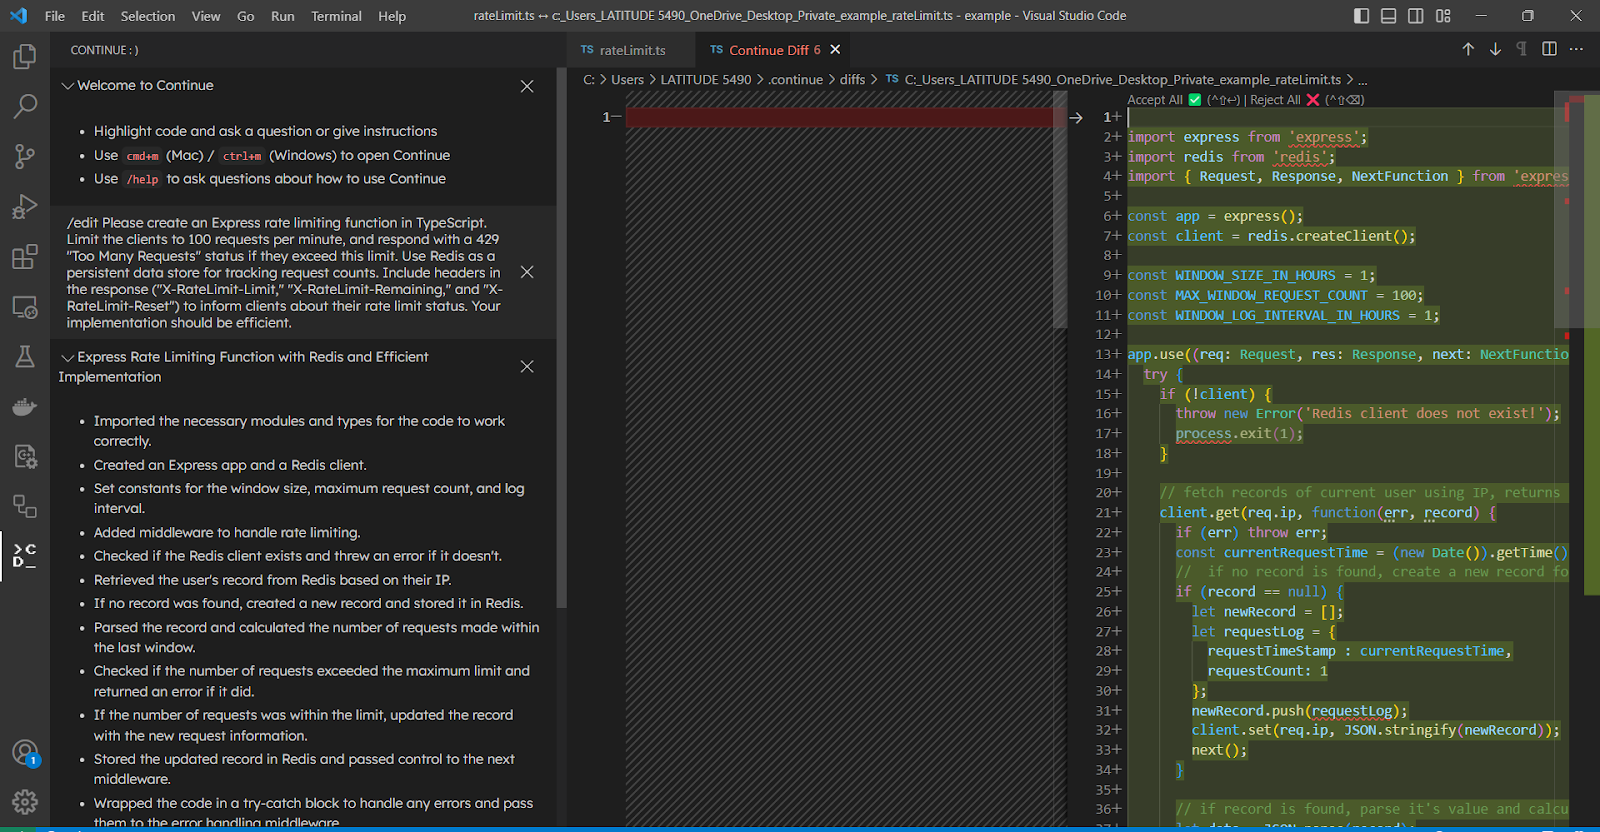
Task: Open the Docker whale icon panel
Action: pos(25,406)
